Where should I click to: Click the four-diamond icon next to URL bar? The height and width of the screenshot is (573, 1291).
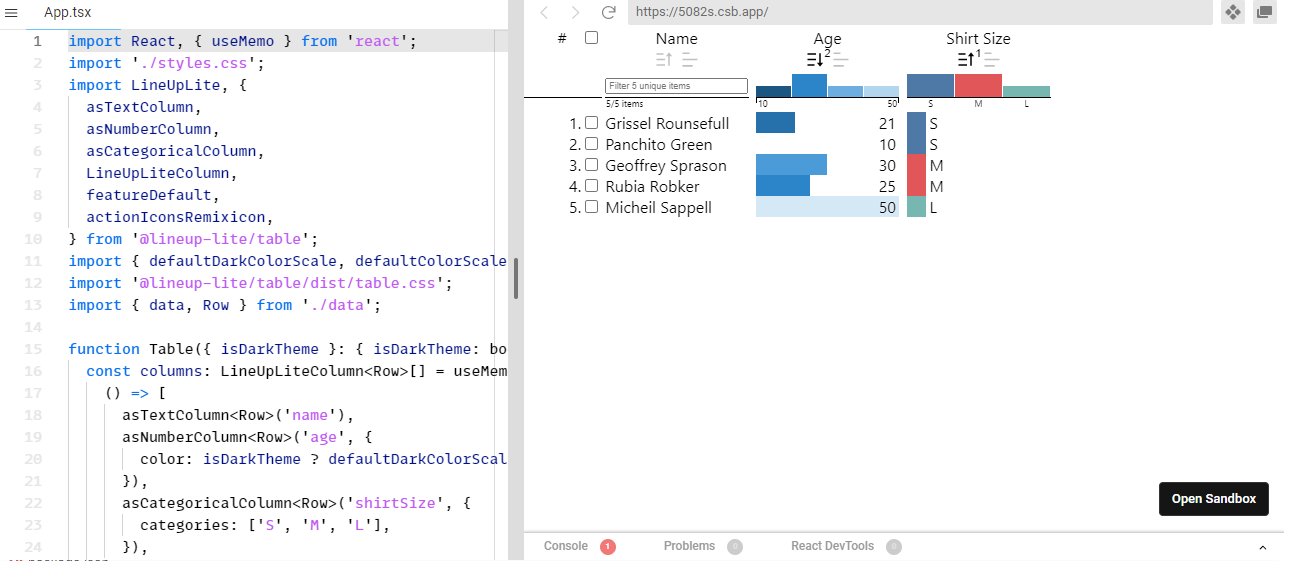click(1233, 13)
